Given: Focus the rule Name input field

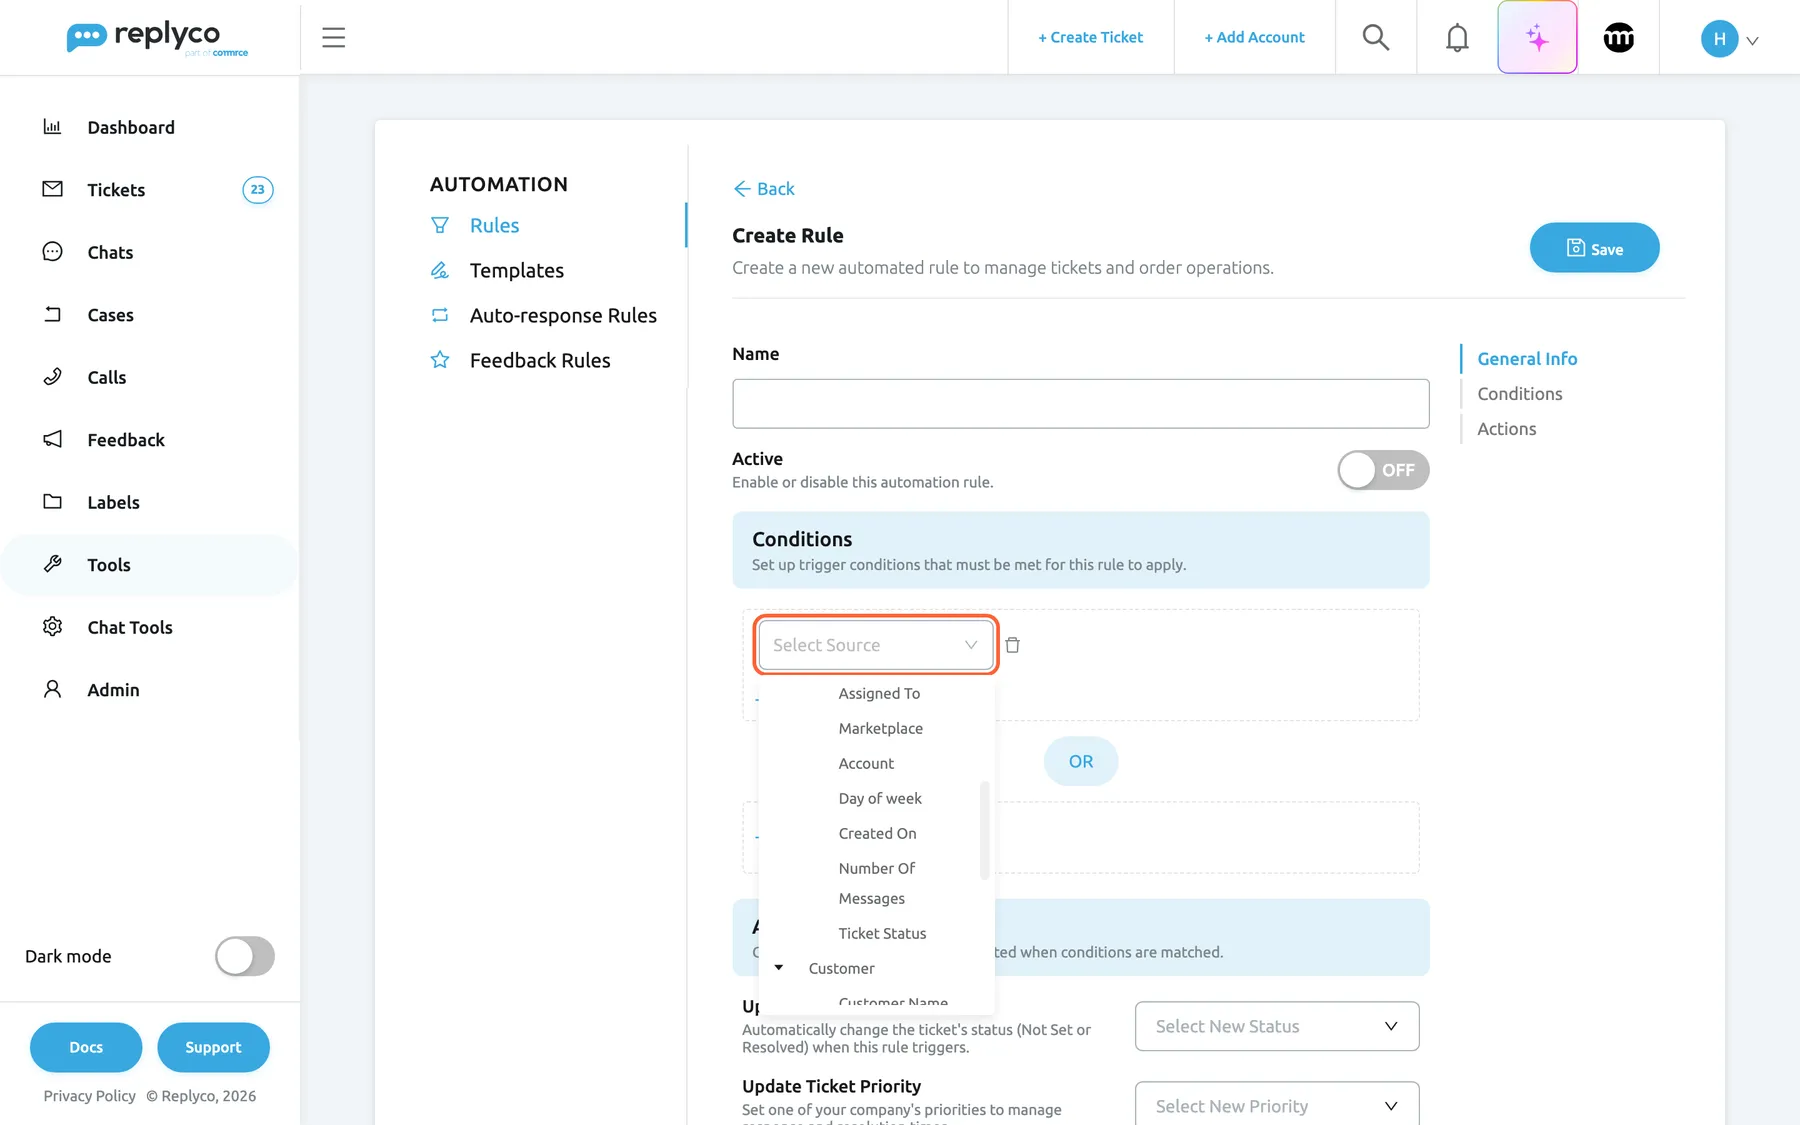Looking at the screenshot, I should (x=1080, y=404).
